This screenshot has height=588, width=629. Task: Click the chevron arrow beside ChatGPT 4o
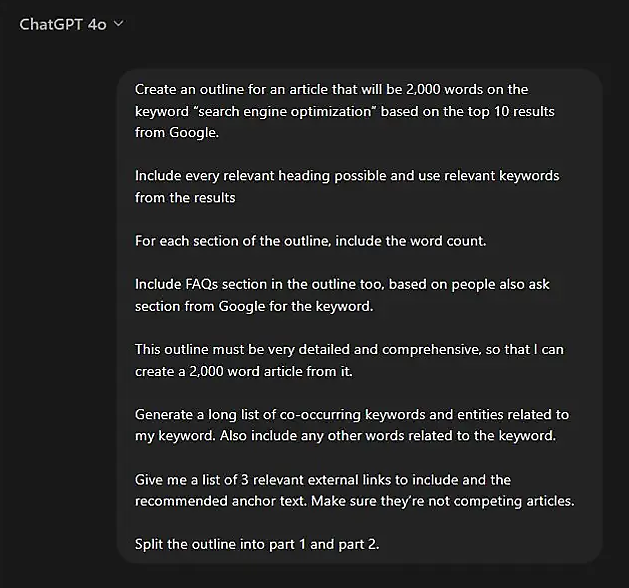[x=119, y=24]
